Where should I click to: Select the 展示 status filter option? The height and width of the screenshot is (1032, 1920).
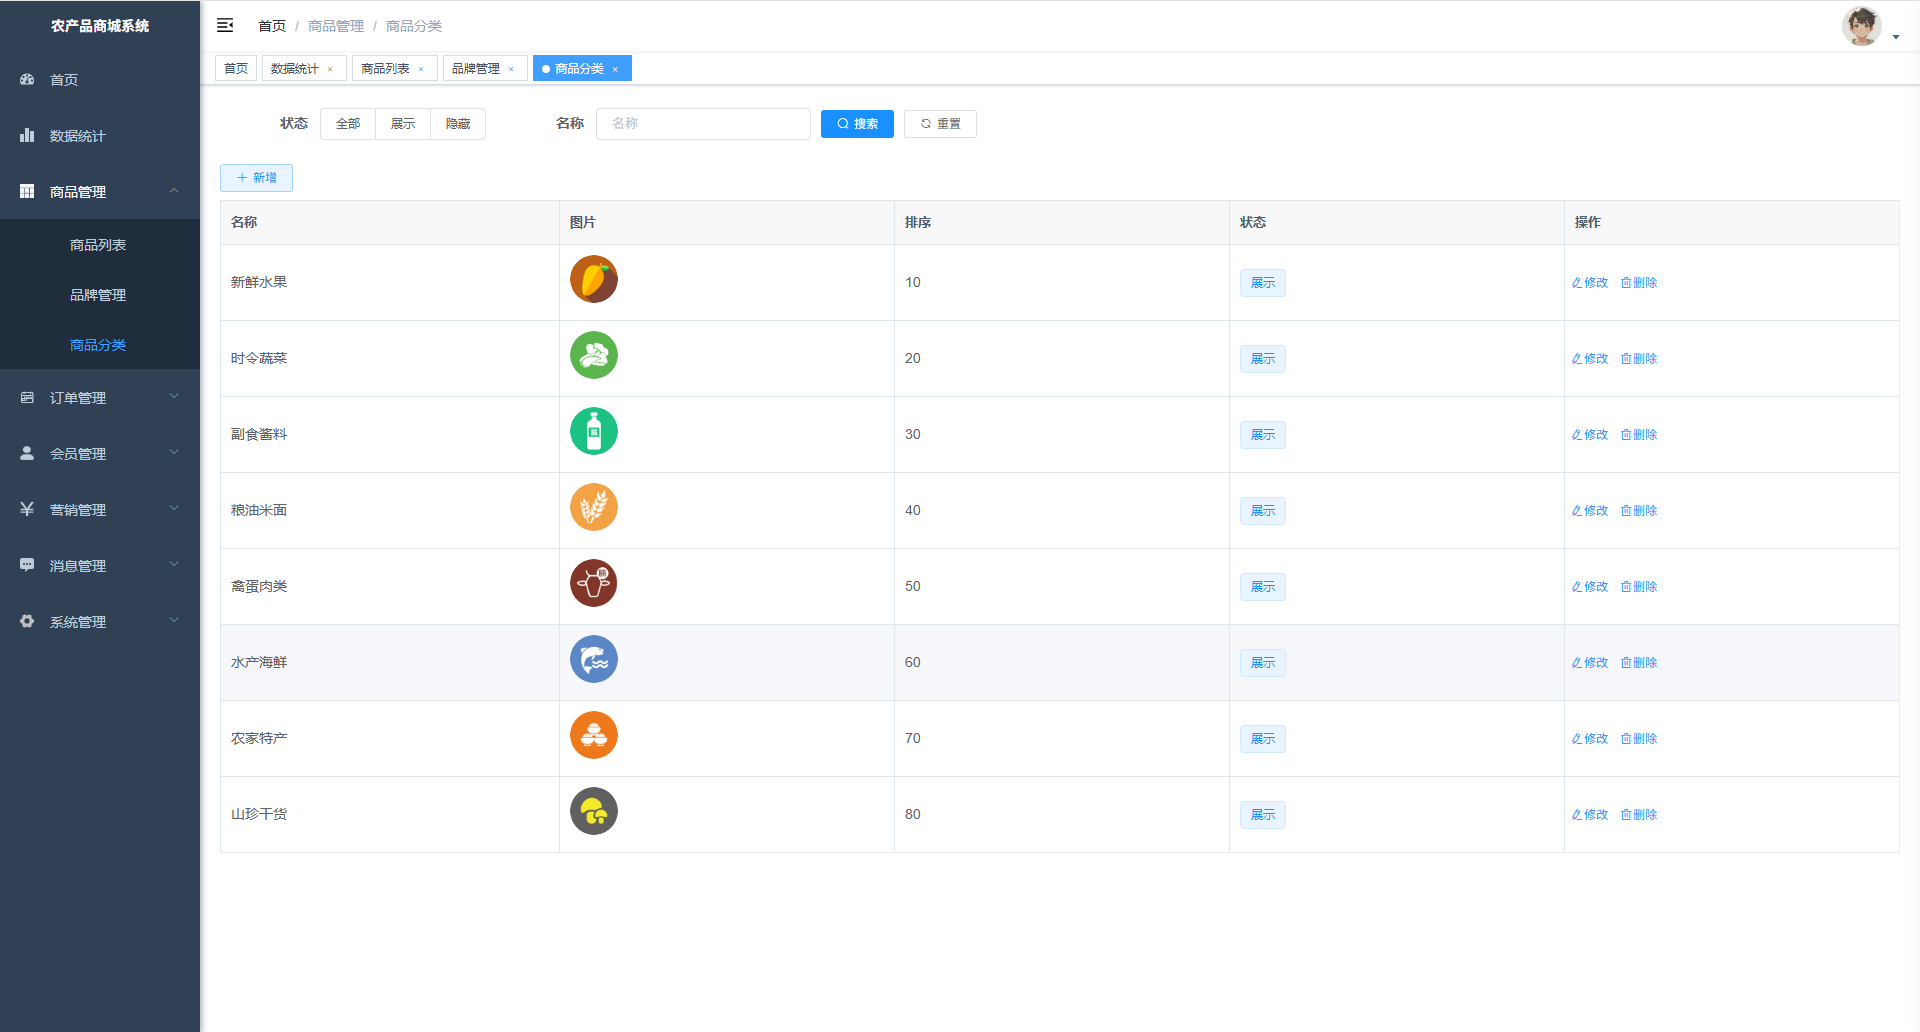[403, 124]
